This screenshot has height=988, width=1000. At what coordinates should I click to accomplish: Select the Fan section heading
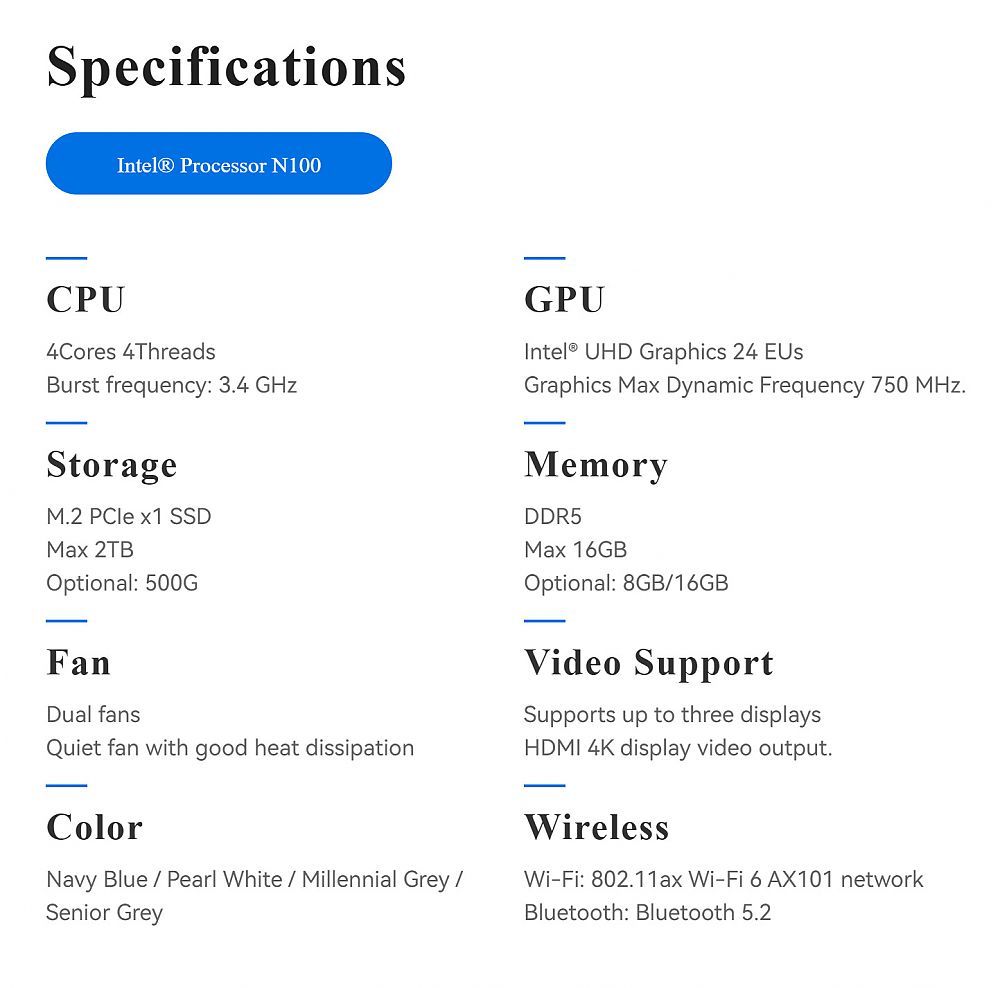[x=78, y=662]
